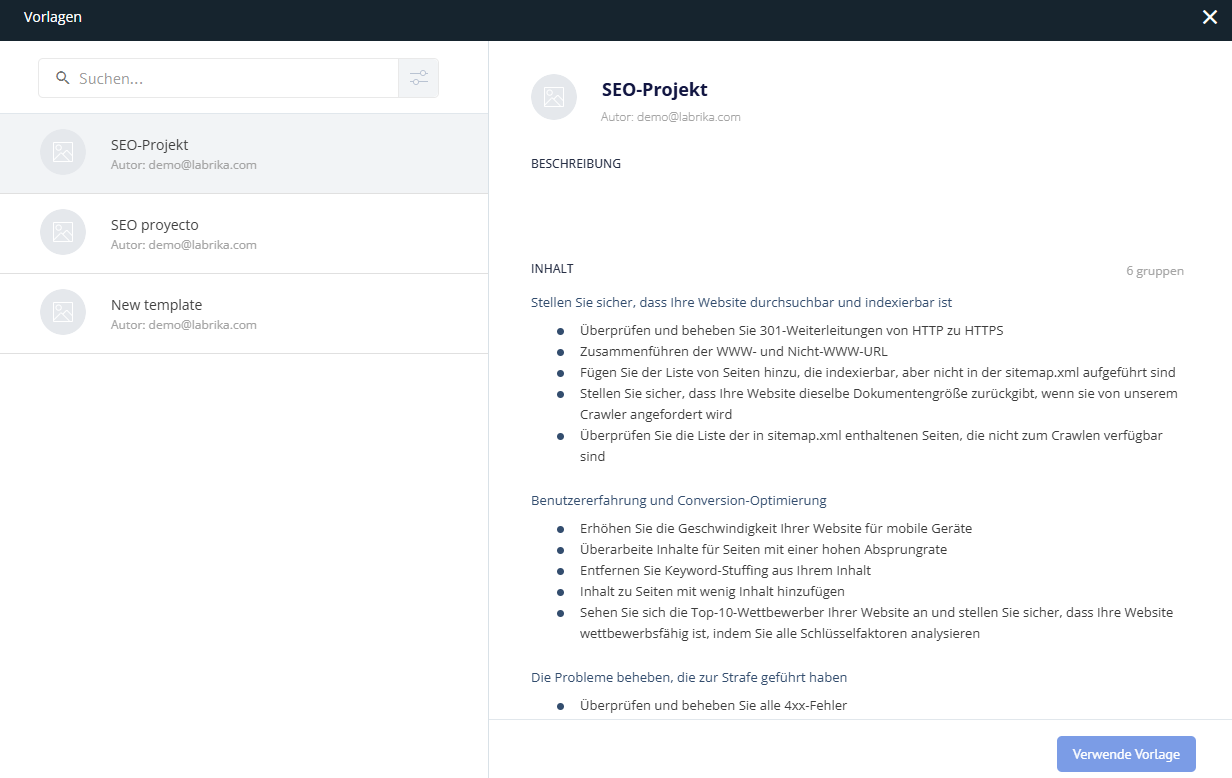This screenshot has width=1232, height=778.
Task: Click the SEO-Projekt heading in detail pane
Action: tap(654, 90)
